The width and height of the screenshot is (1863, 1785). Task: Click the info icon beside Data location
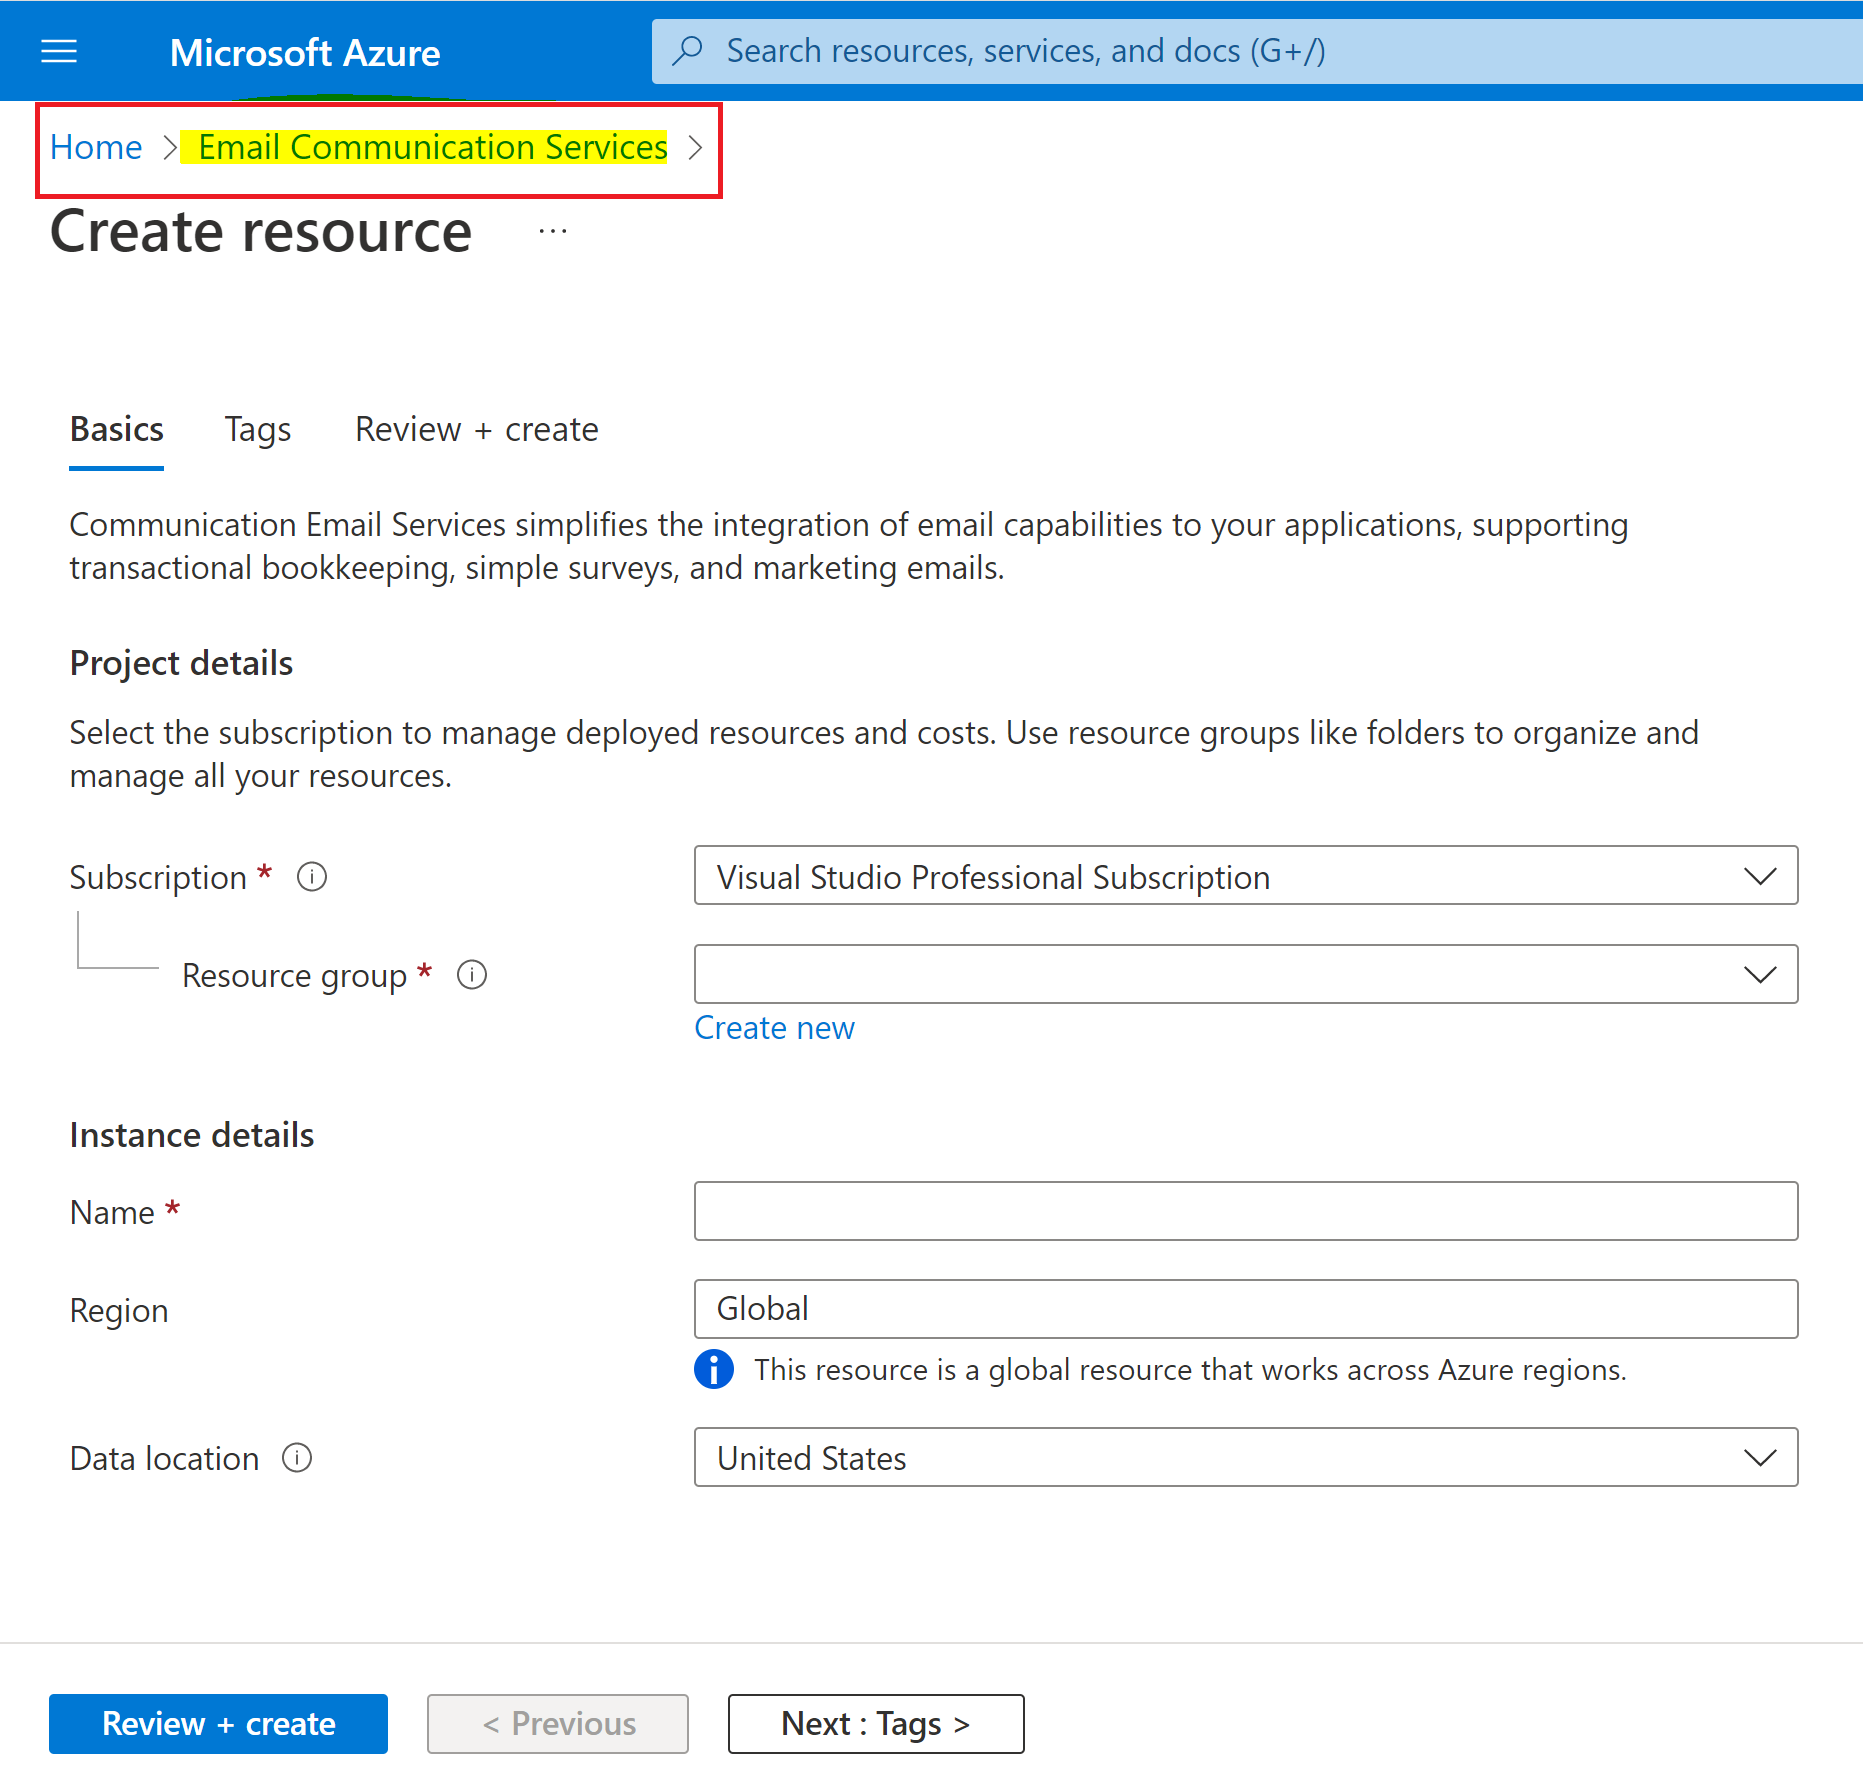point(297,1458)
